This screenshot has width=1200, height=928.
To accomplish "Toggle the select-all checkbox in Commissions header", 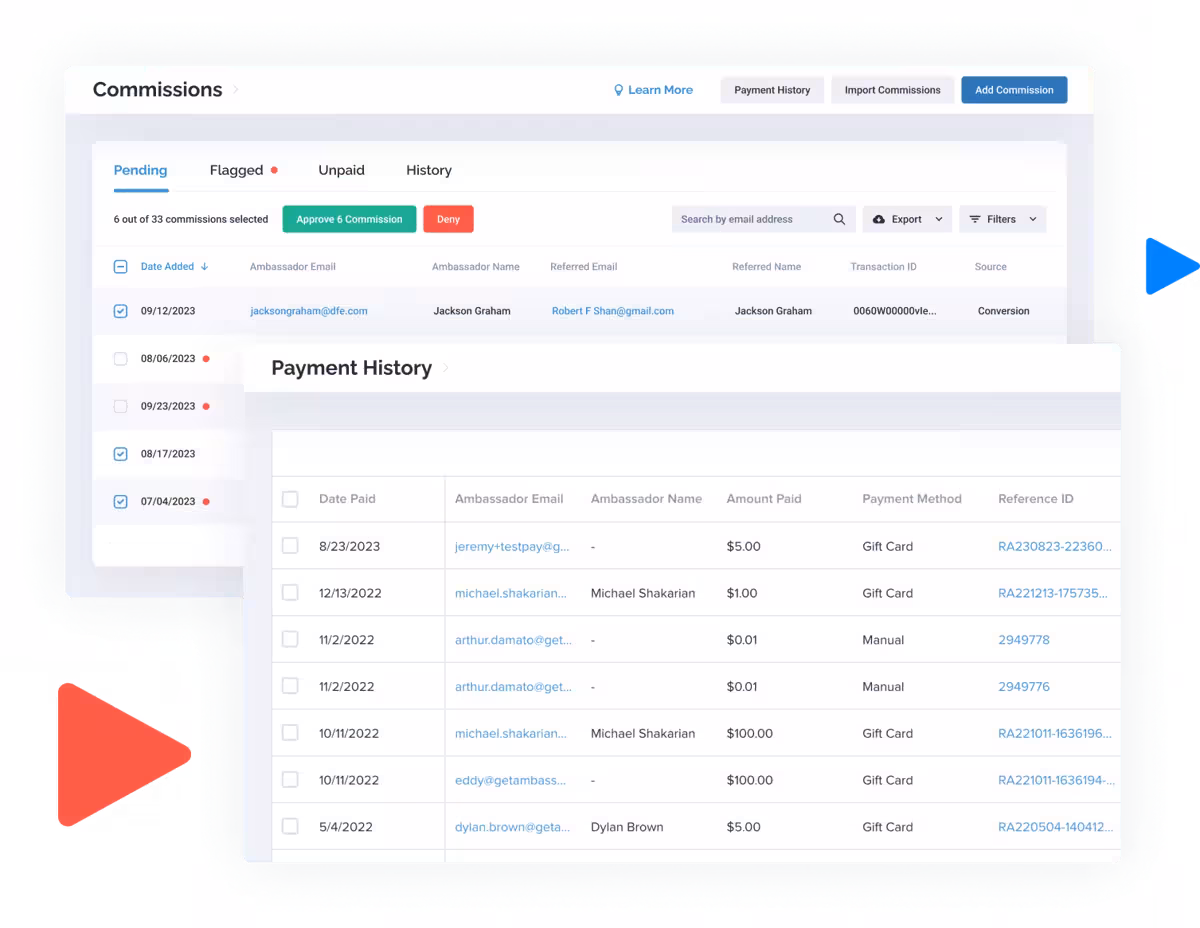I will pyautogui.click(x=120, y=267).
